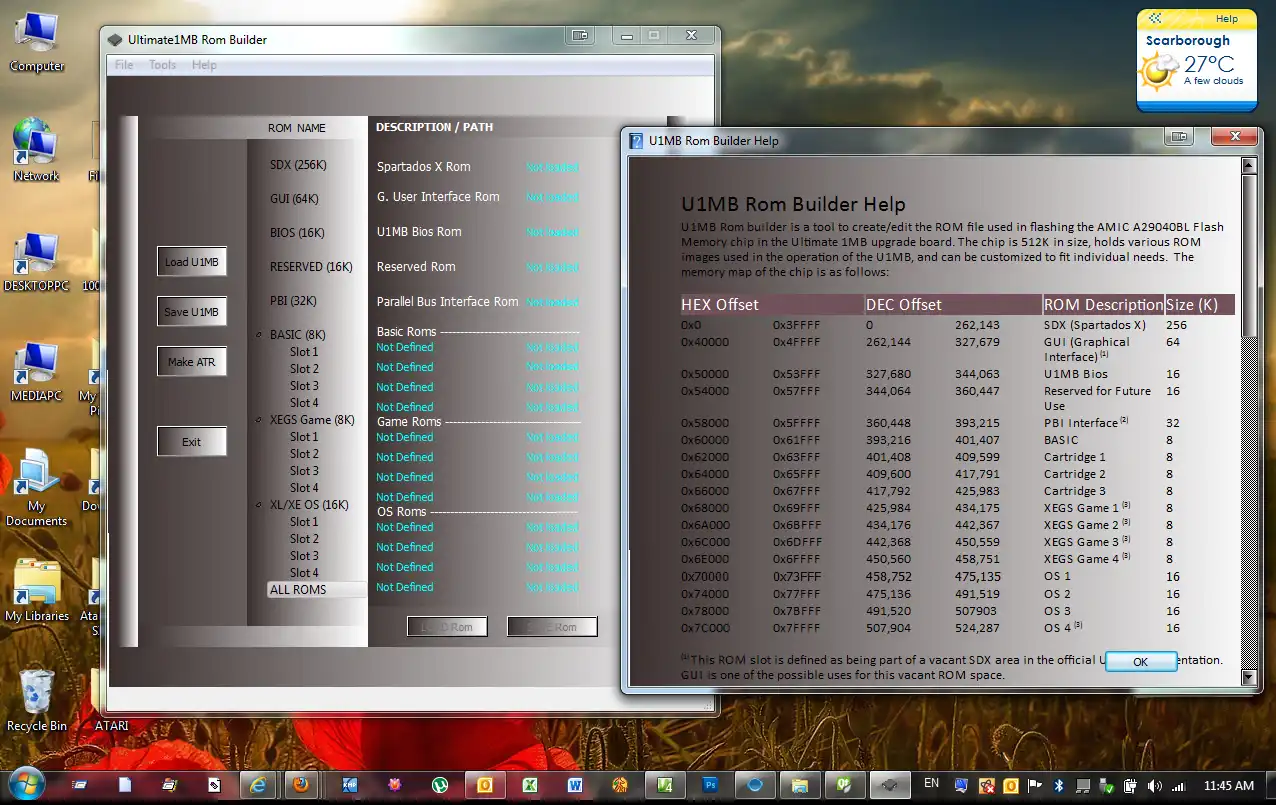The image size is (1276, 805).
Task: Click the EN language indicator
Action: [932, 784]
